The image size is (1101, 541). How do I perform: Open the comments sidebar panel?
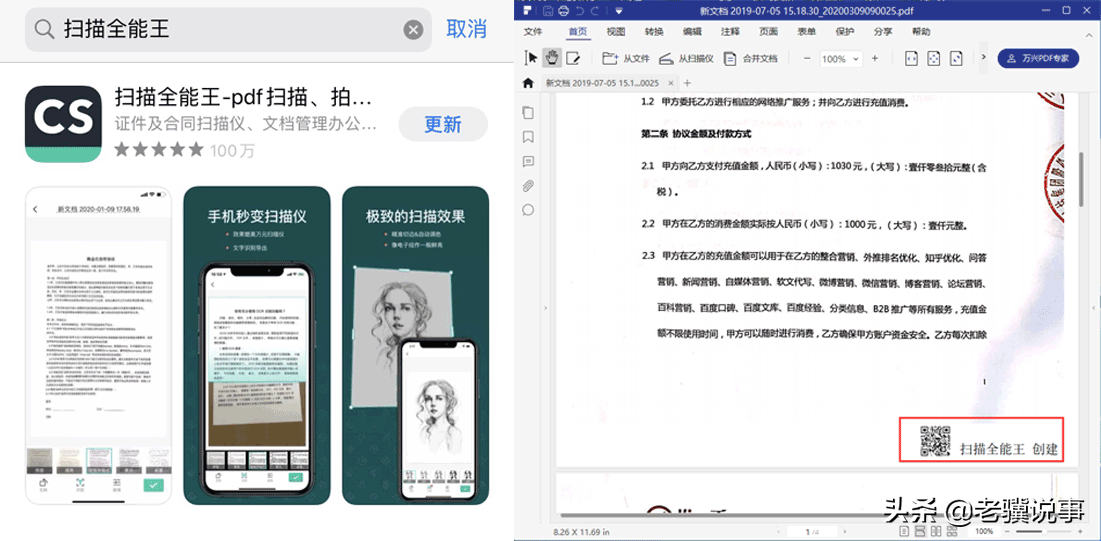528,162
